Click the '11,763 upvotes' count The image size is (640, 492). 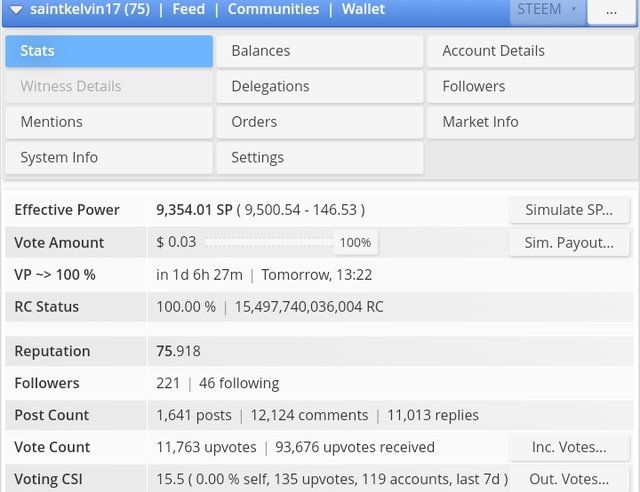tap(206, 447)
